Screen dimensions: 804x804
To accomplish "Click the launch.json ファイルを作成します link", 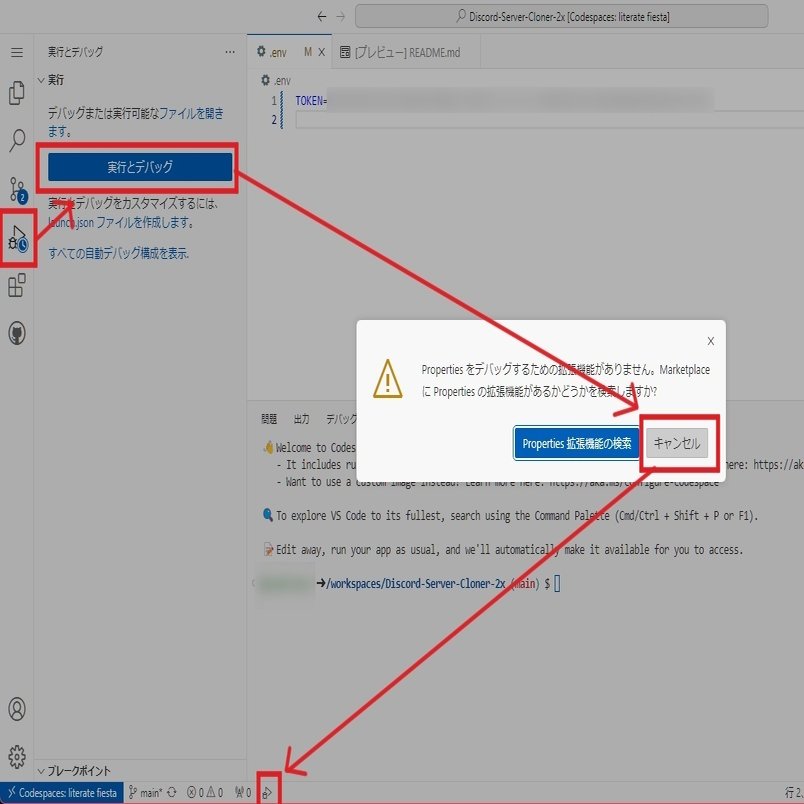I will [121, 223].
